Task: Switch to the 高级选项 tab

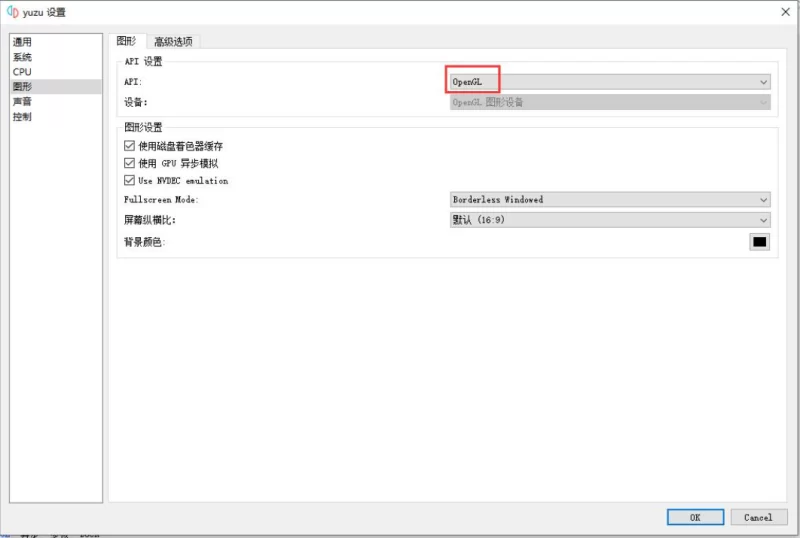Action: point(173,41)
